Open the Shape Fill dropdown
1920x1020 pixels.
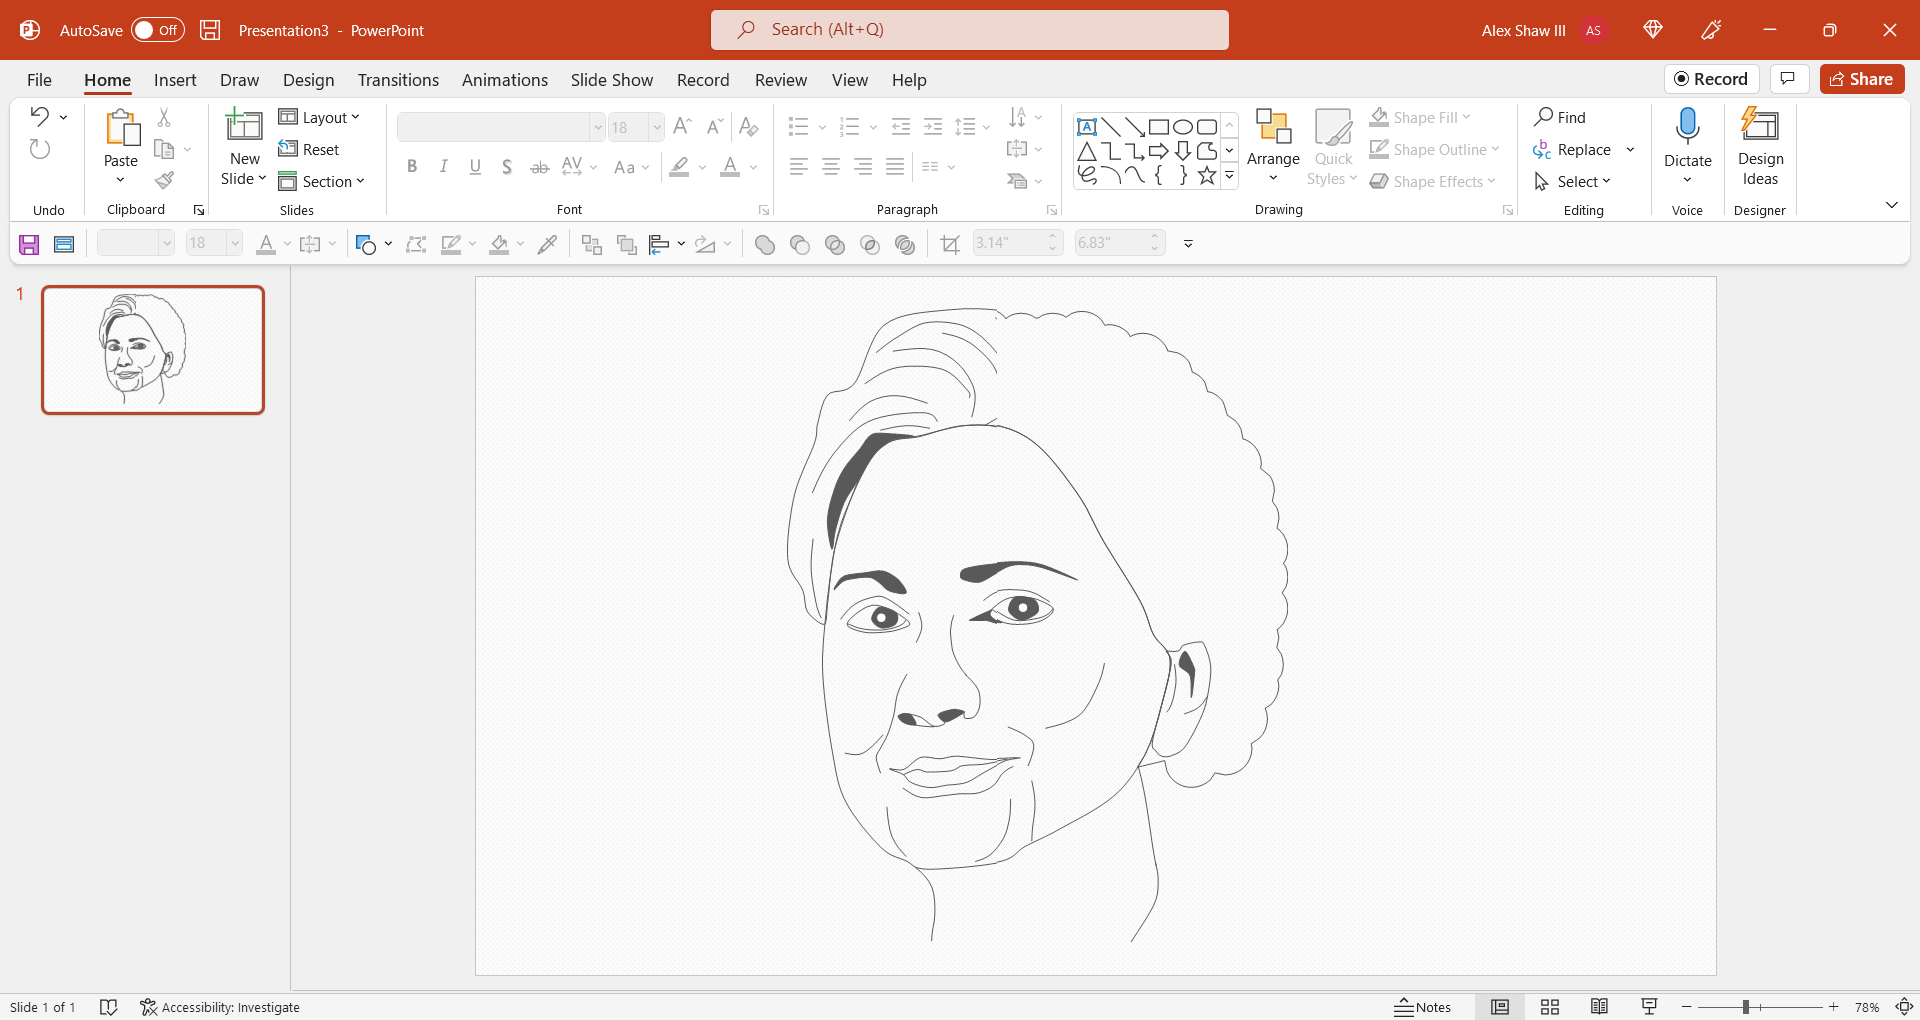[1465, 117]
